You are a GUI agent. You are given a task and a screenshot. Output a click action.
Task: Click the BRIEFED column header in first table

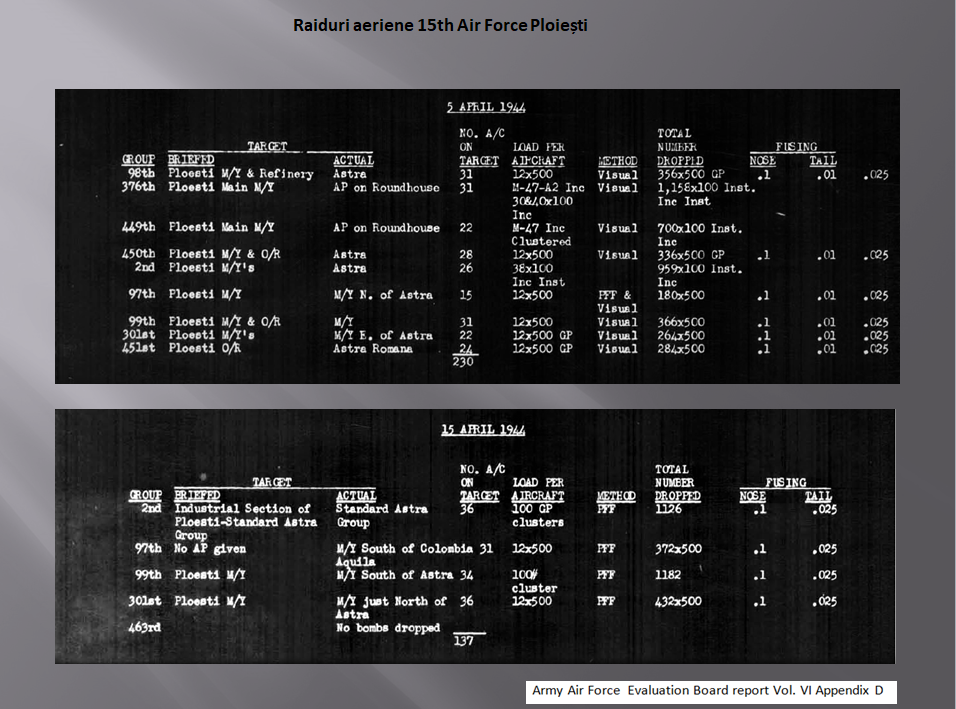[191, 160]
